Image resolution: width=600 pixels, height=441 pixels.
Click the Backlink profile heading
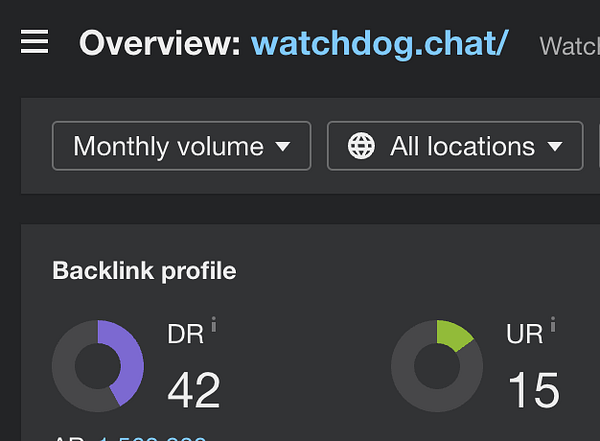(144, 271)
